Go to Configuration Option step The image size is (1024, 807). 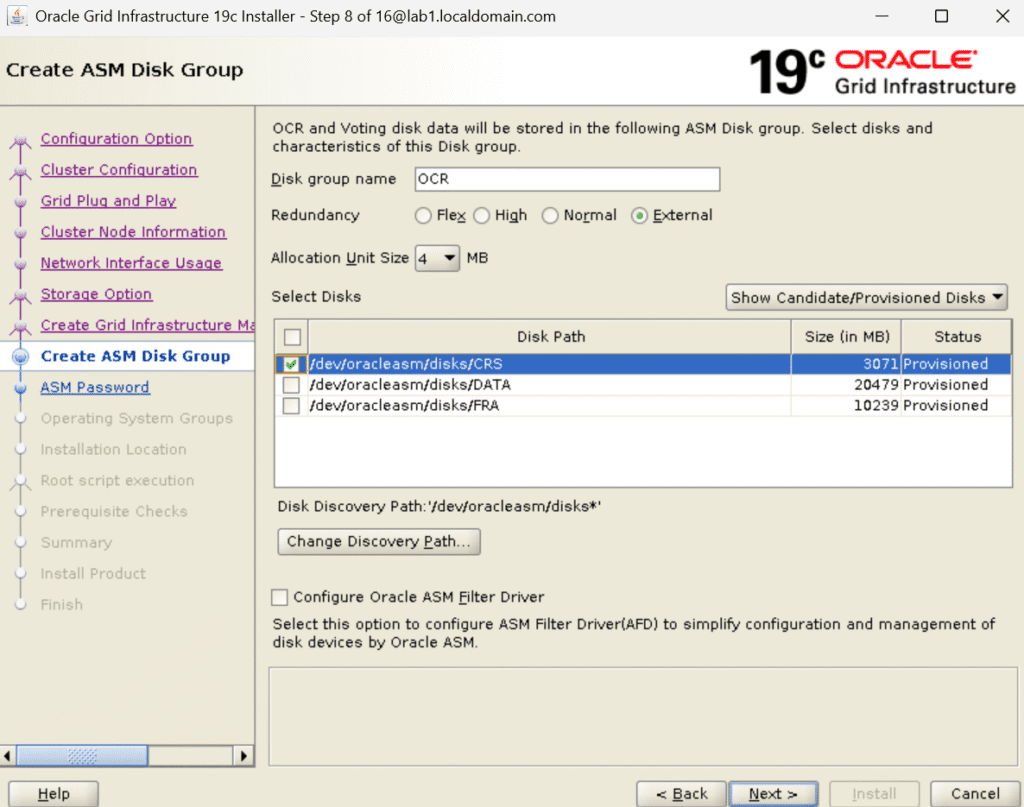click(x=116, y=138)
